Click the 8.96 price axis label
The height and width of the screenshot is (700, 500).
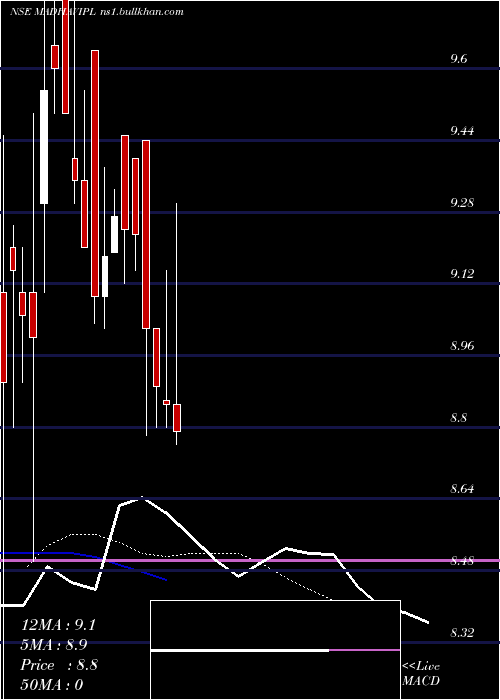point(462,346)
